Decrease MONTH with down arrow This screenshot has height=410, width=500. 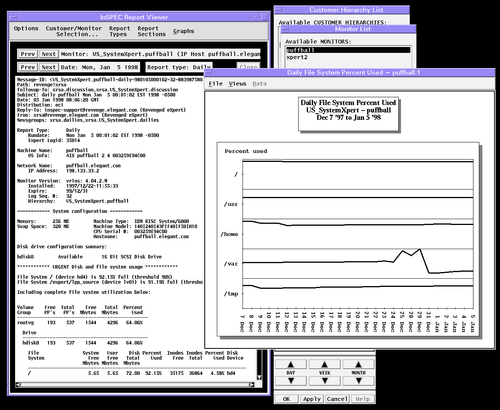(x=358, y=381)
